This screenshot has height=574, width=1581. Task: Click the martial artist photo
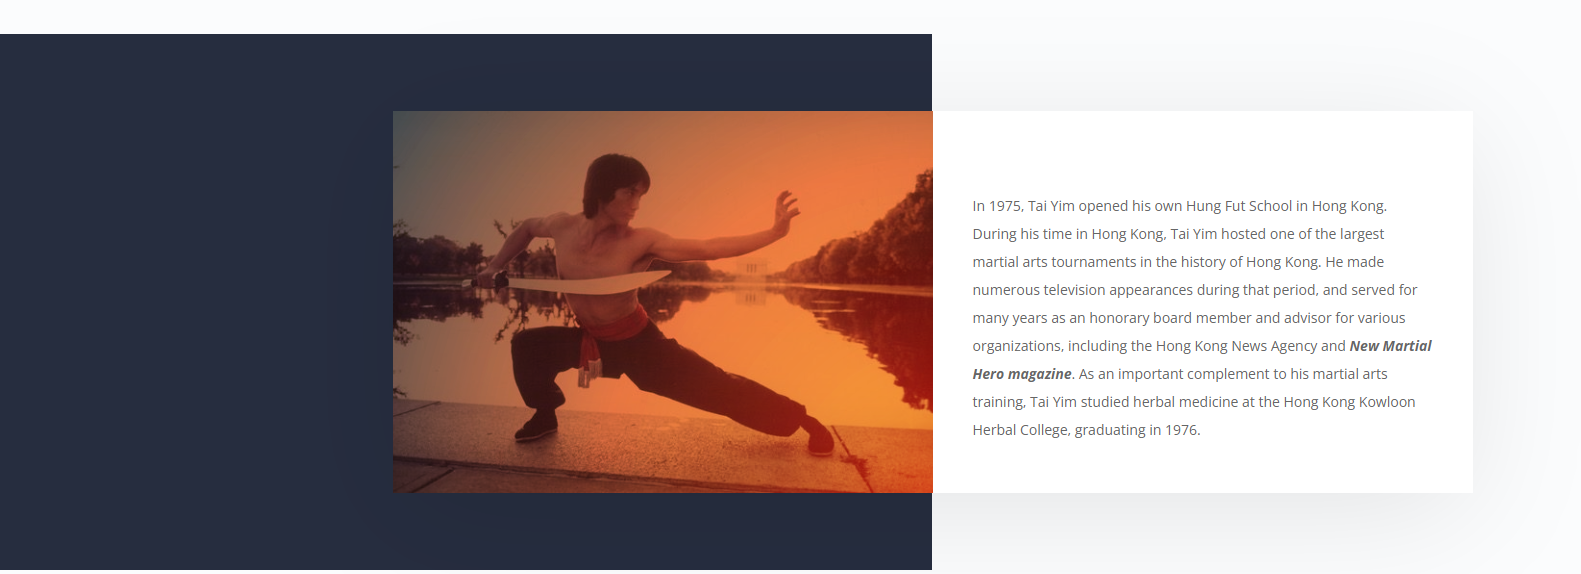(662, 301)
